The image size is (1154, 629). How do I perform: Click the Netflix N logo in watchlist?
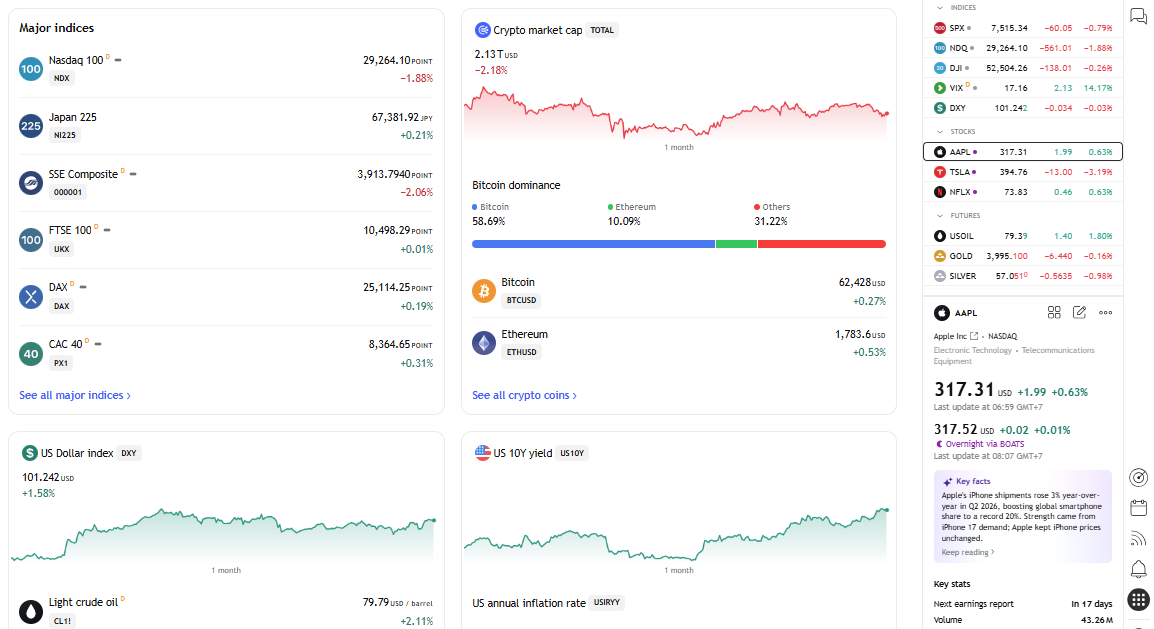pyautogui.click(x=940, y=192)
